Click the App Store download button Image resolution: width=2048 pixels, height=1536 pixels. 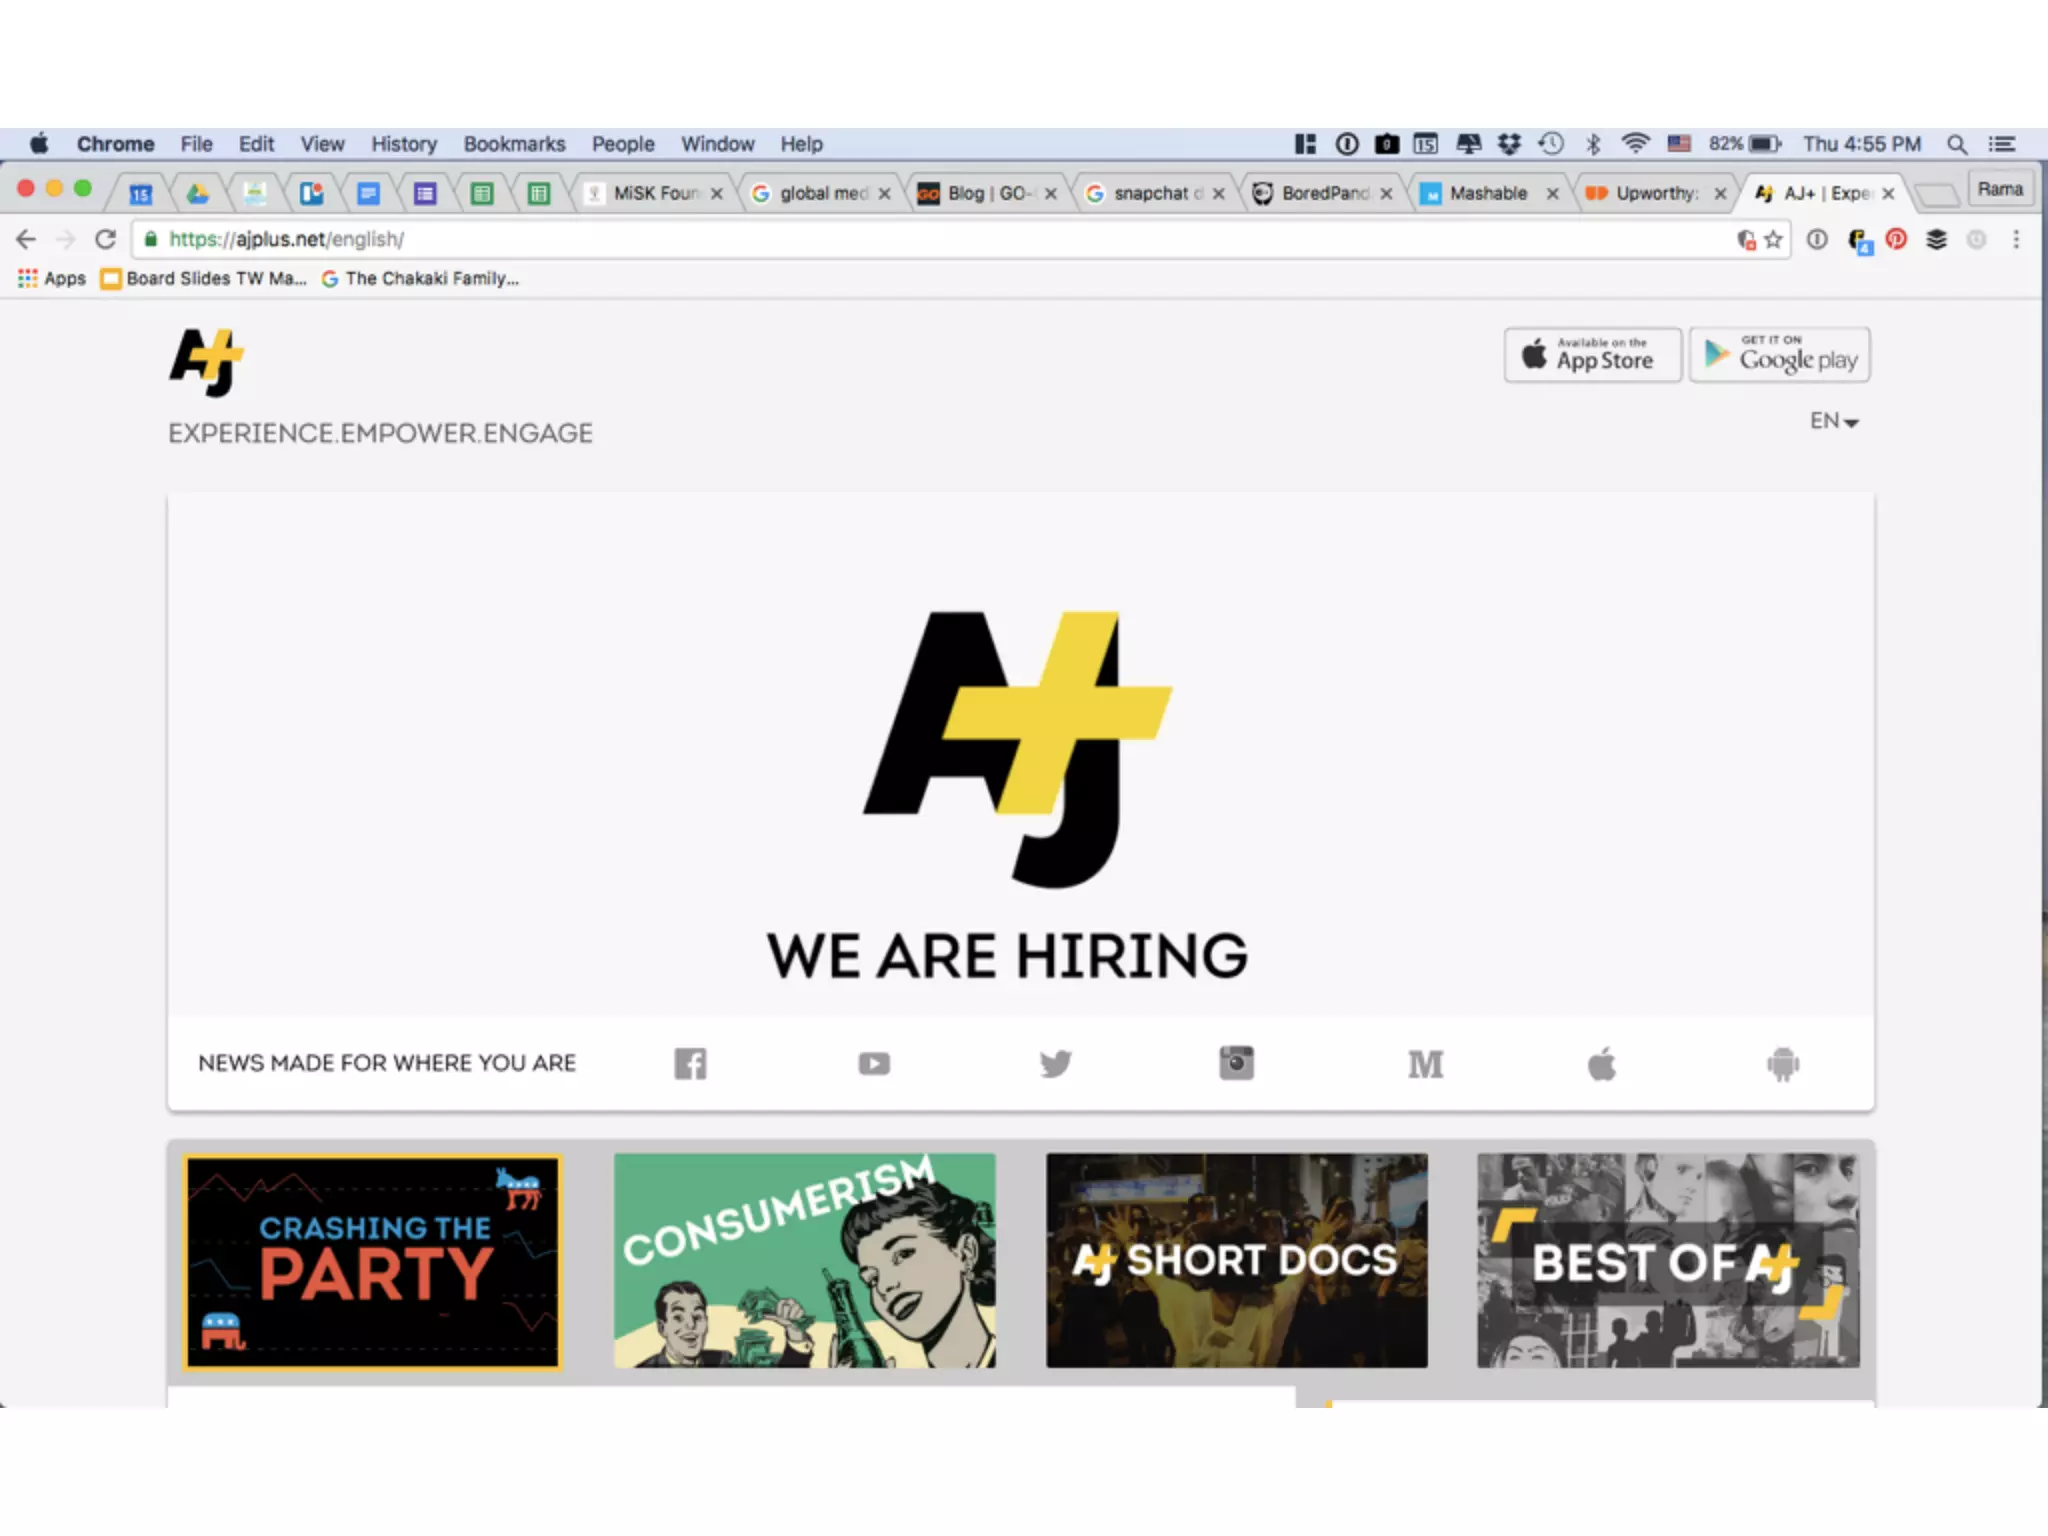[1592, 355]
